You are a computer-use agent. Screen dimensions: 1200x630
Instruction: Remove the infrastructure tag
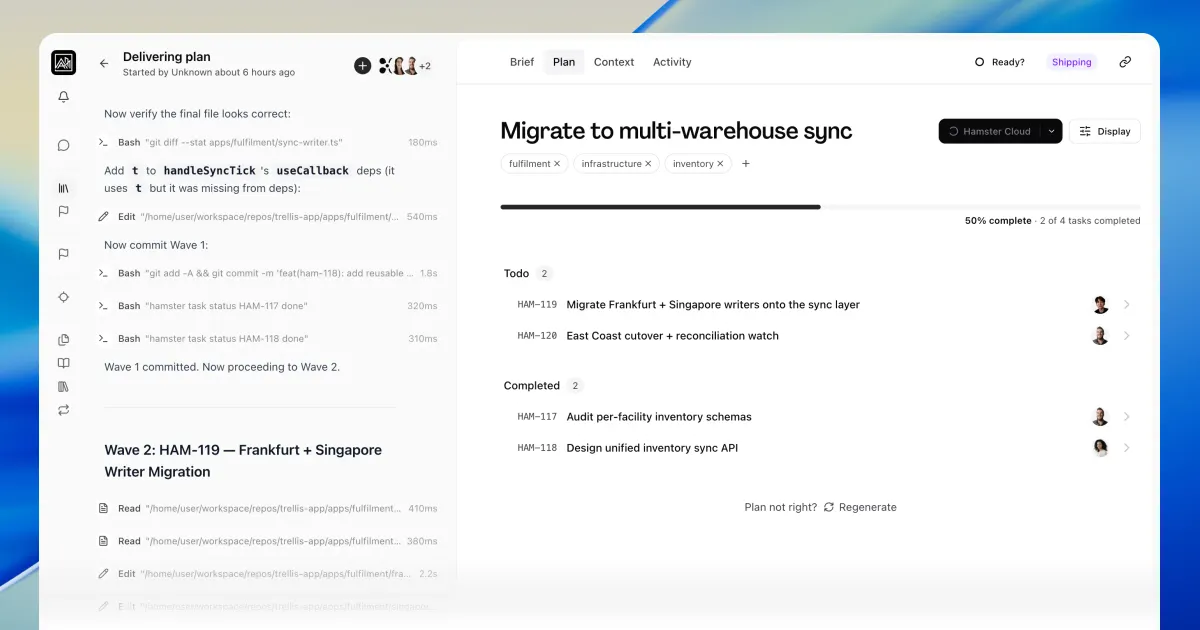tap(648, 164)
